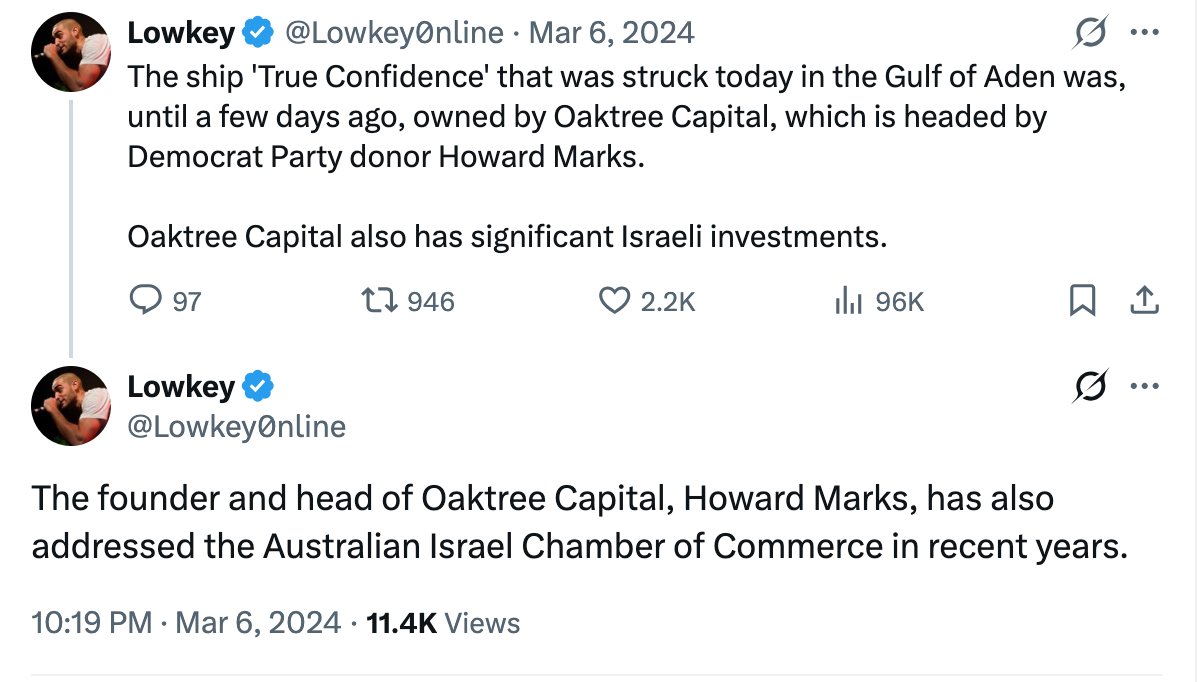Open the three-dot more menu on first tweet
1198x682 pixels.
pyautogui.click(x=1145, y=32)
